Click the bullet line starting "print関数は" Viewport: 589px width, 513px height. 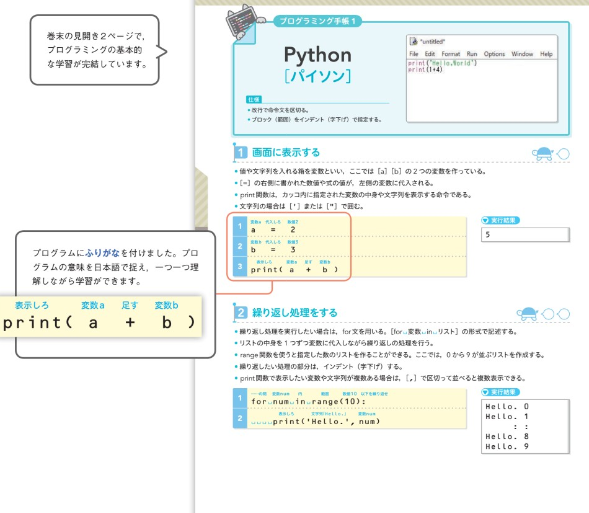tap(355, 195)
